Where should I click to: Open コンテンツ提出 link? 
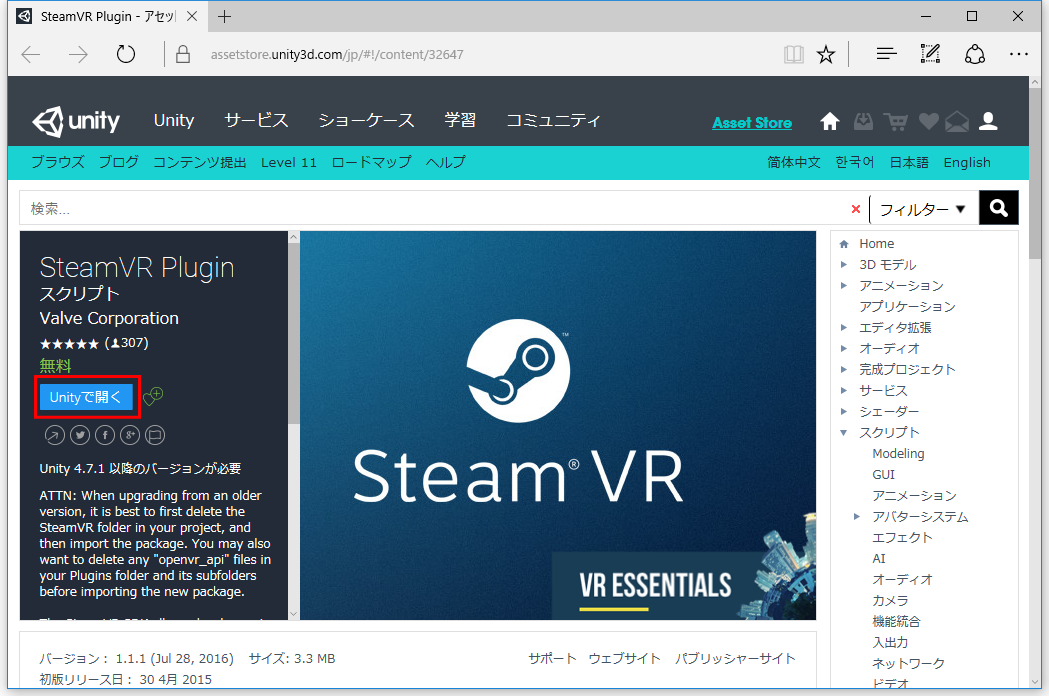(199, 162)
